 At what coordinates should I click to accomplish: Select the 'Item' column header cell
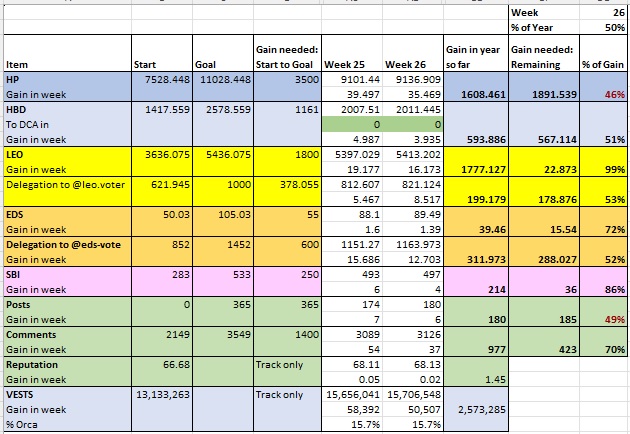(x=68, y=53)
